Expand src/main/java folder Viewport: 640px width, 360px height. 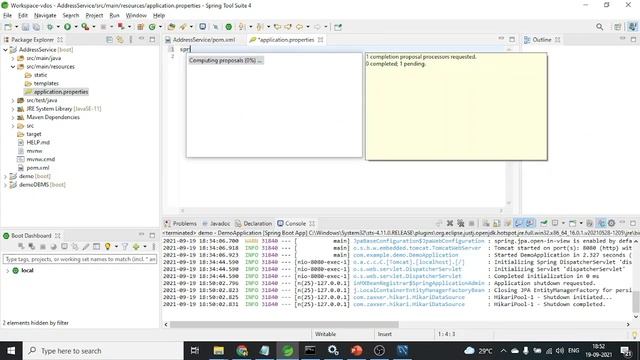pos(13,58)
